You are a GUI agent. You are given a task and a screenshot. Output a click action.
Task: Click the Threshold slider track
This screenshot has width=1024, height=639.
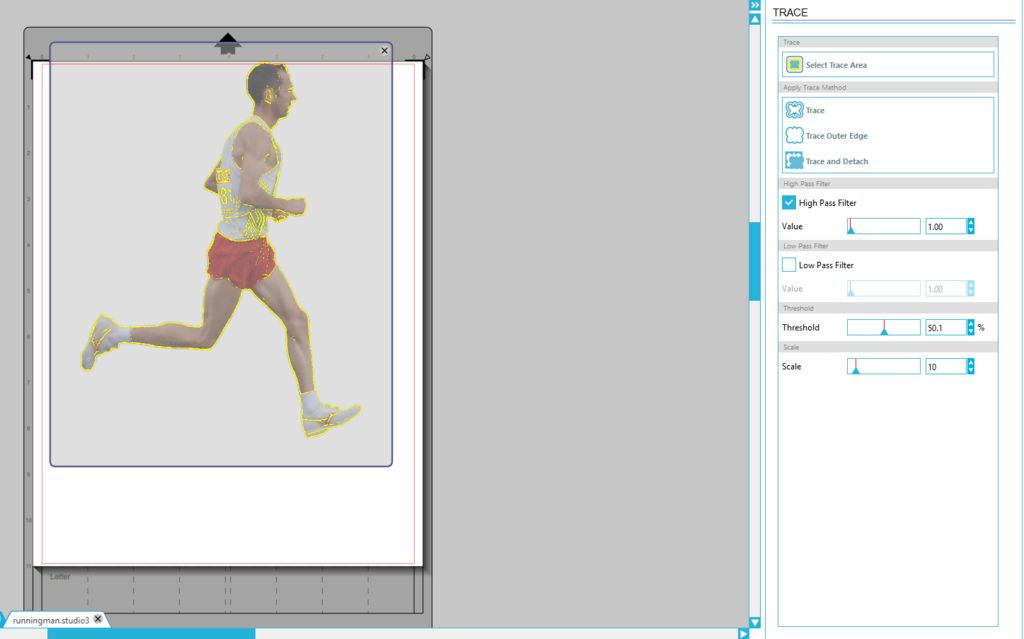tap(883, 327)
